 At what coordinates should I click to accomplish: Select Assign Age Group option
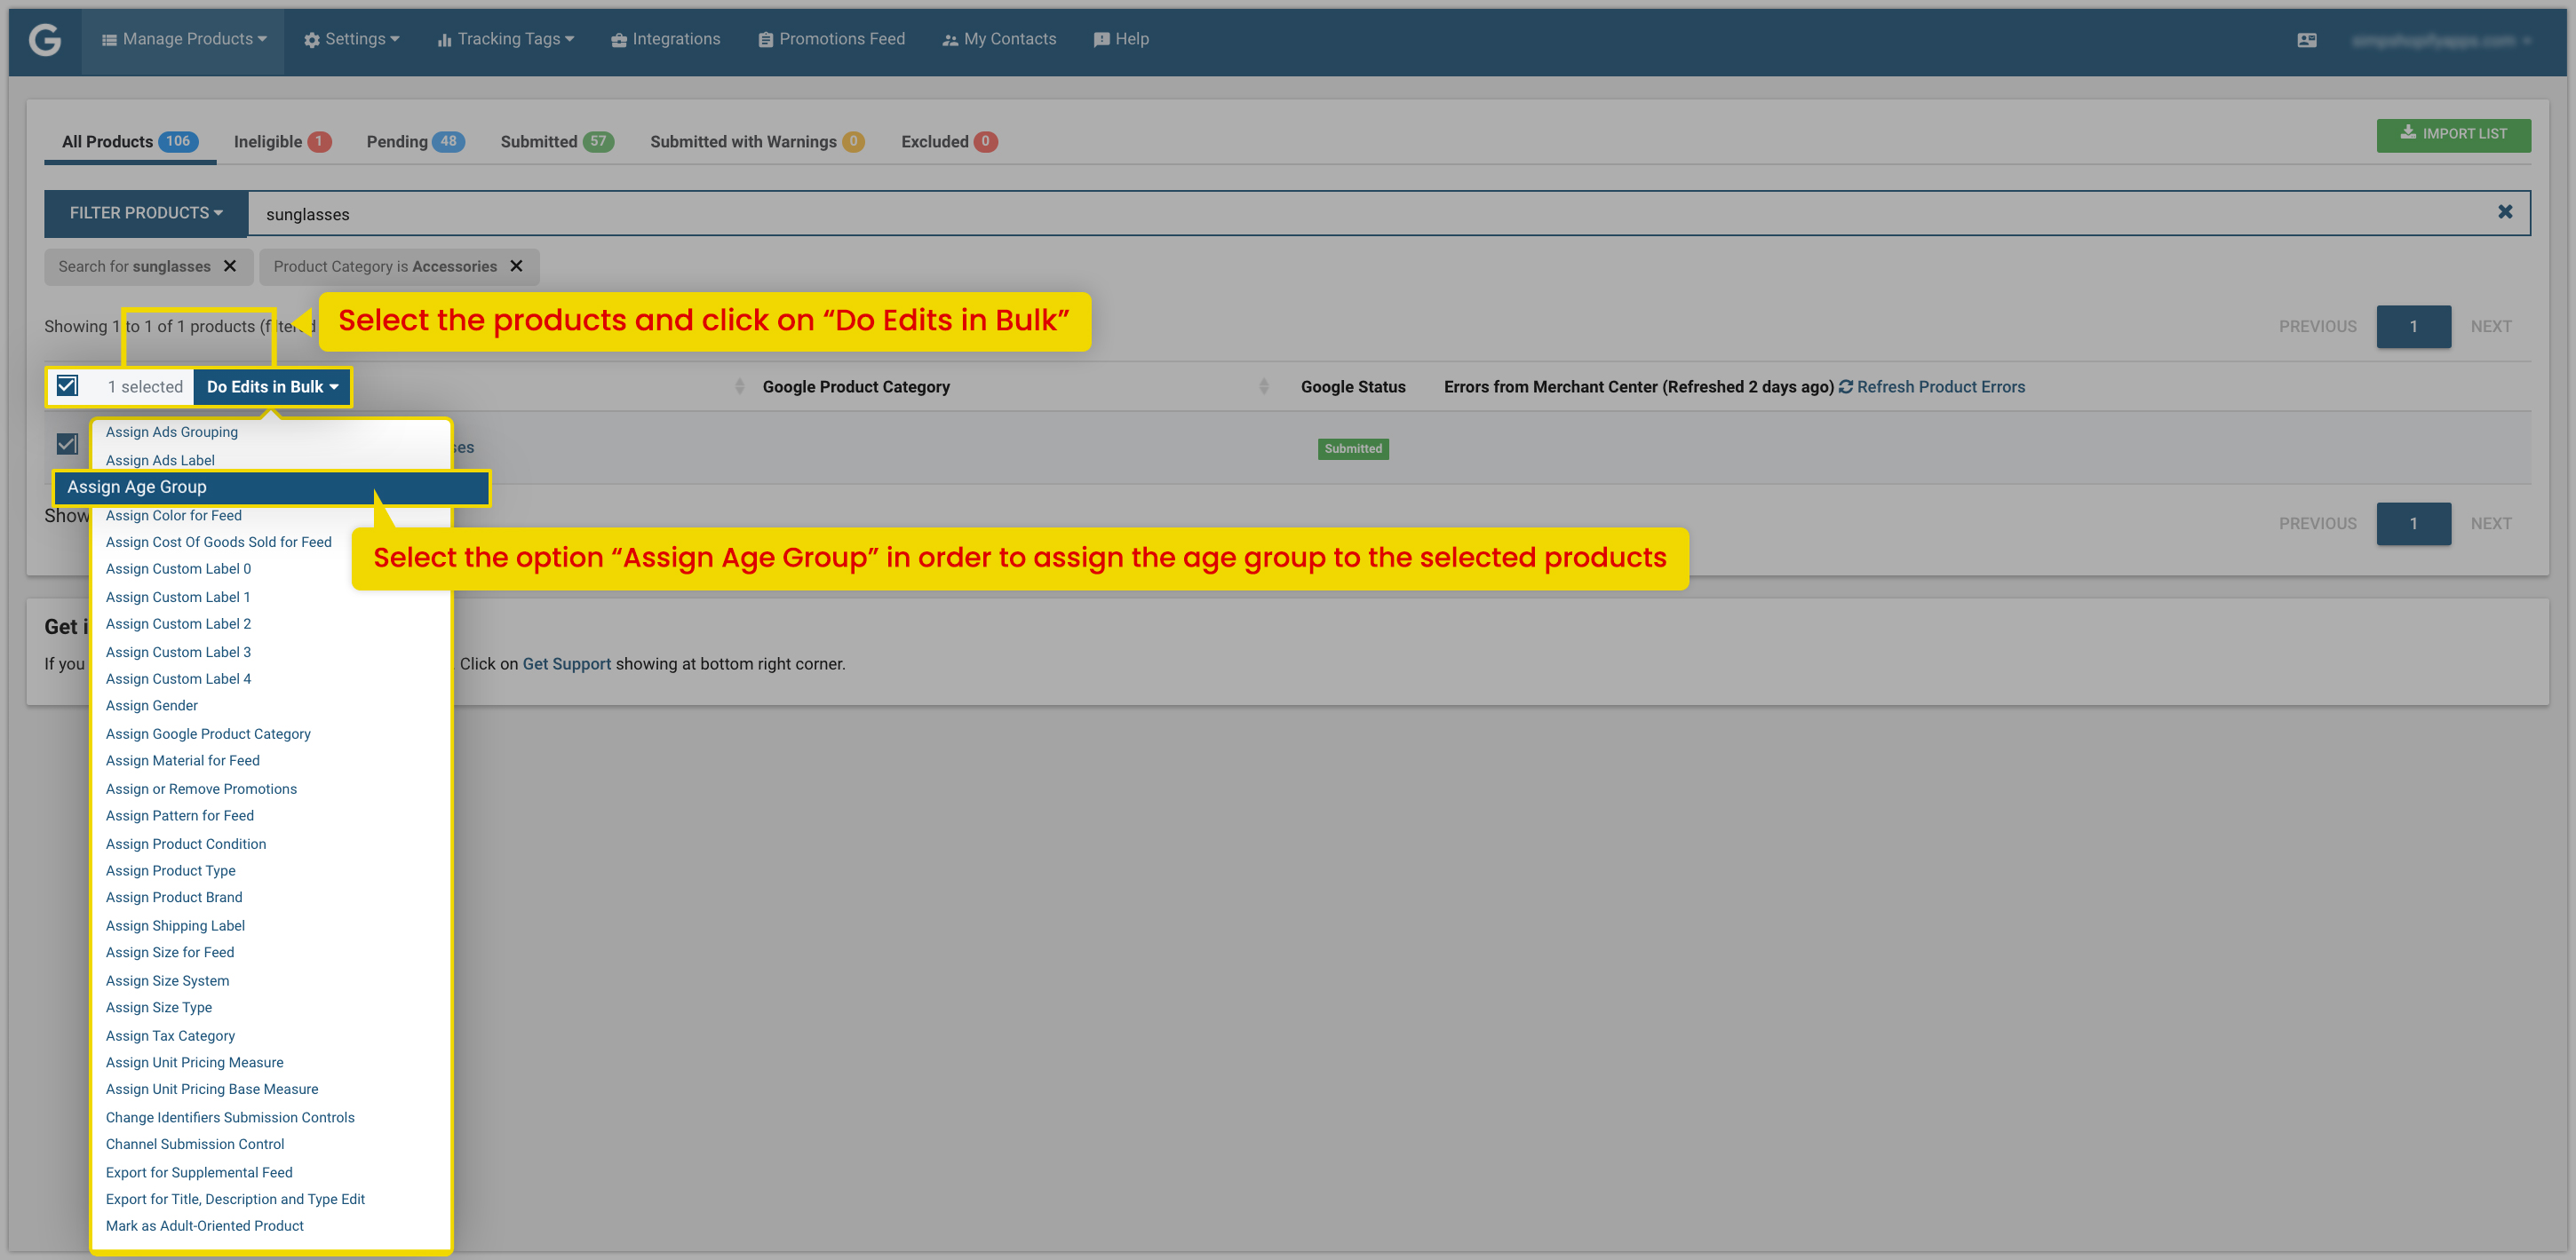271,487
